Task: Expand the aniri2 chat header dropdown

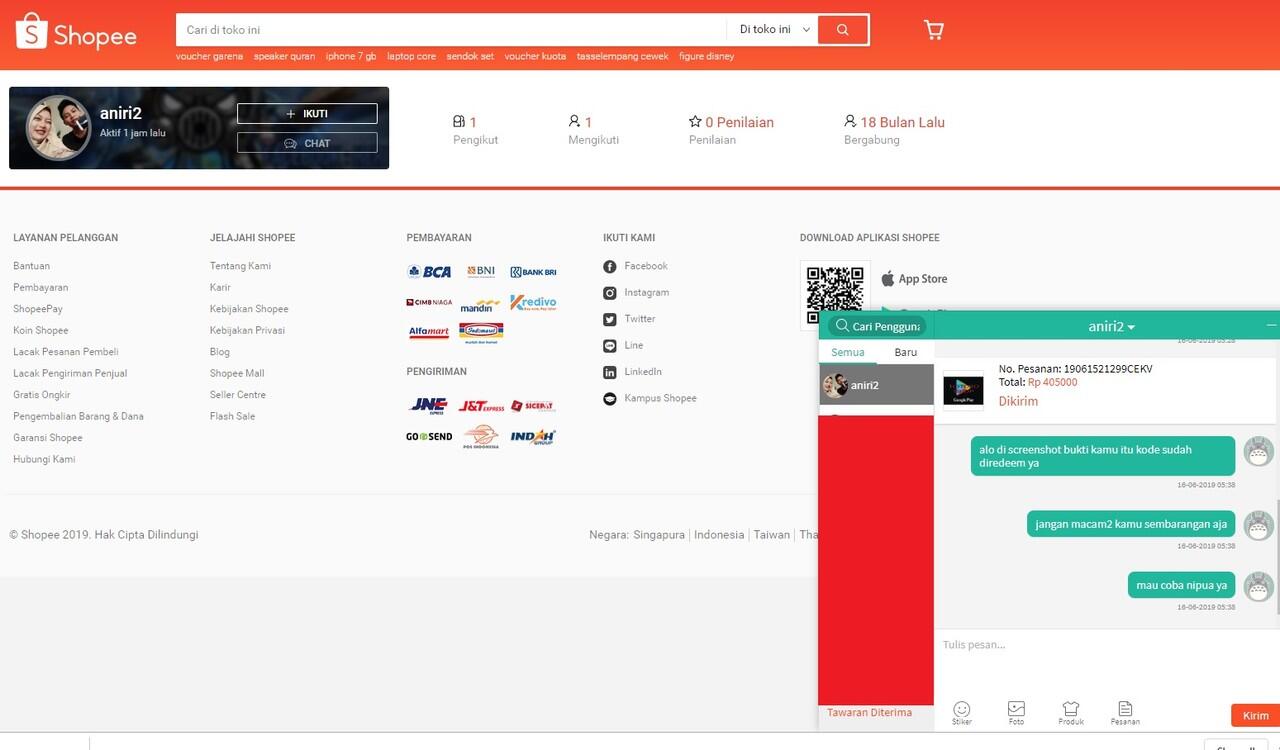Action: click(1111, 327)
